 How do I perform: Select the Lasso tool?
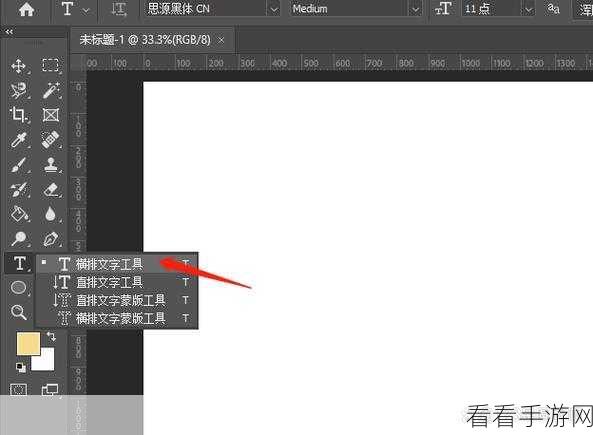click(x=19, y=91)
